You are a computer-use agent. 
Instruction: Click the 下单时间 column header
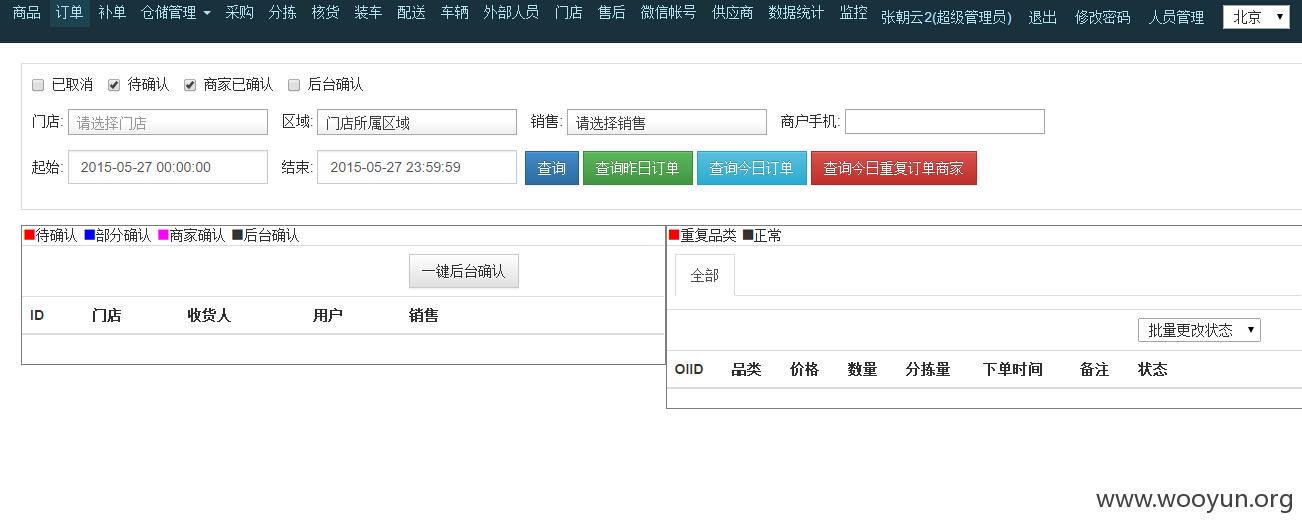[1013, 369]
